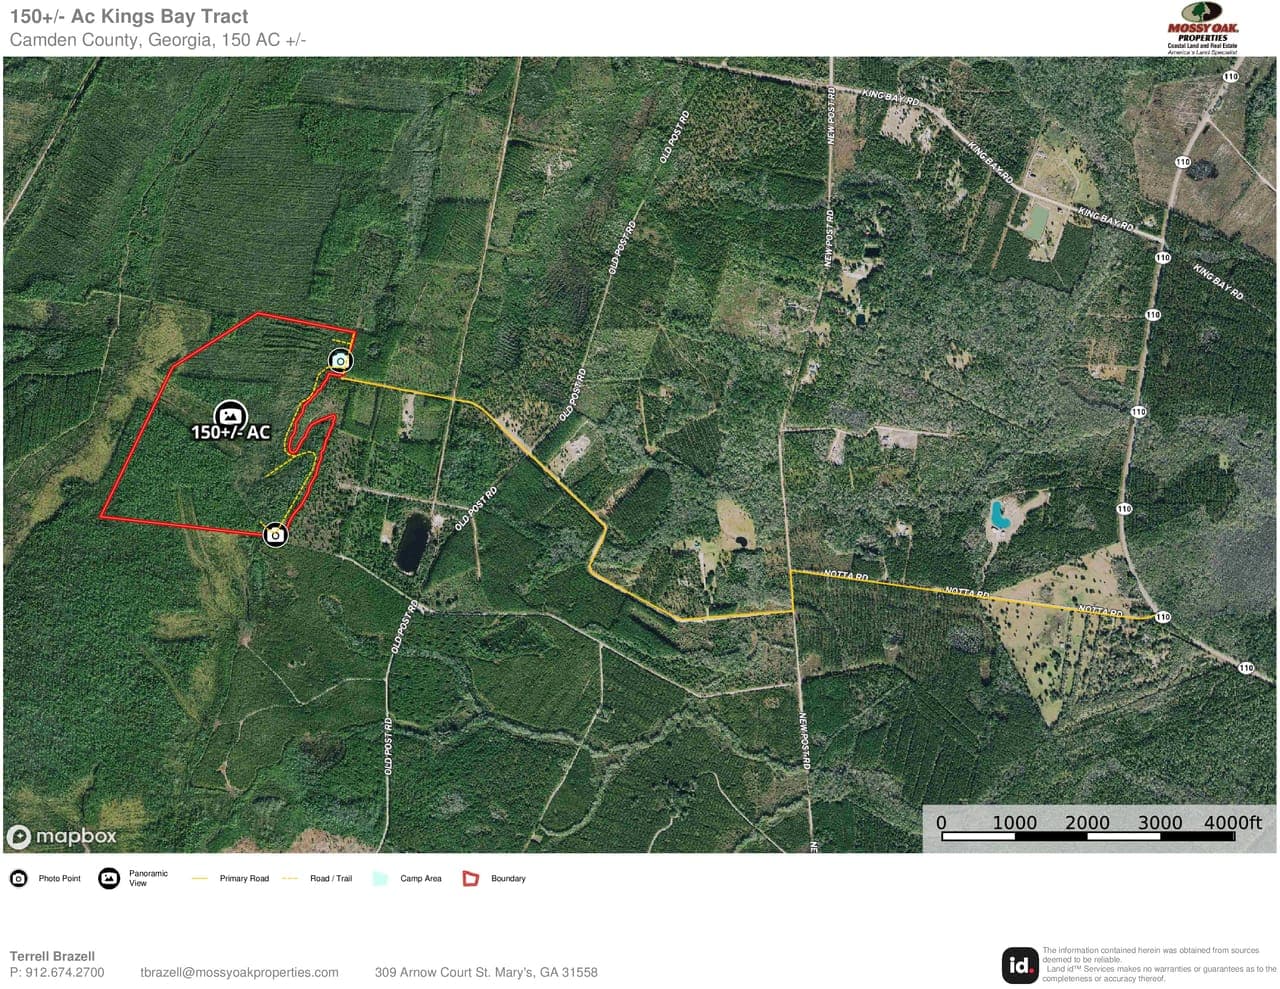The height and width of the screenshot is (989, 1280).
Task: Click the bright blue pond on the map
Action: 998,515
